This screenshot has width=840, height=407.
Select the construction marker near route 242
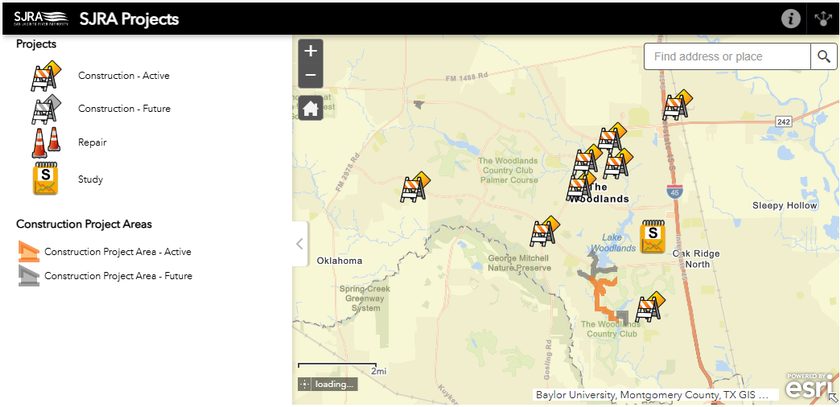click(x=677, y=105)
